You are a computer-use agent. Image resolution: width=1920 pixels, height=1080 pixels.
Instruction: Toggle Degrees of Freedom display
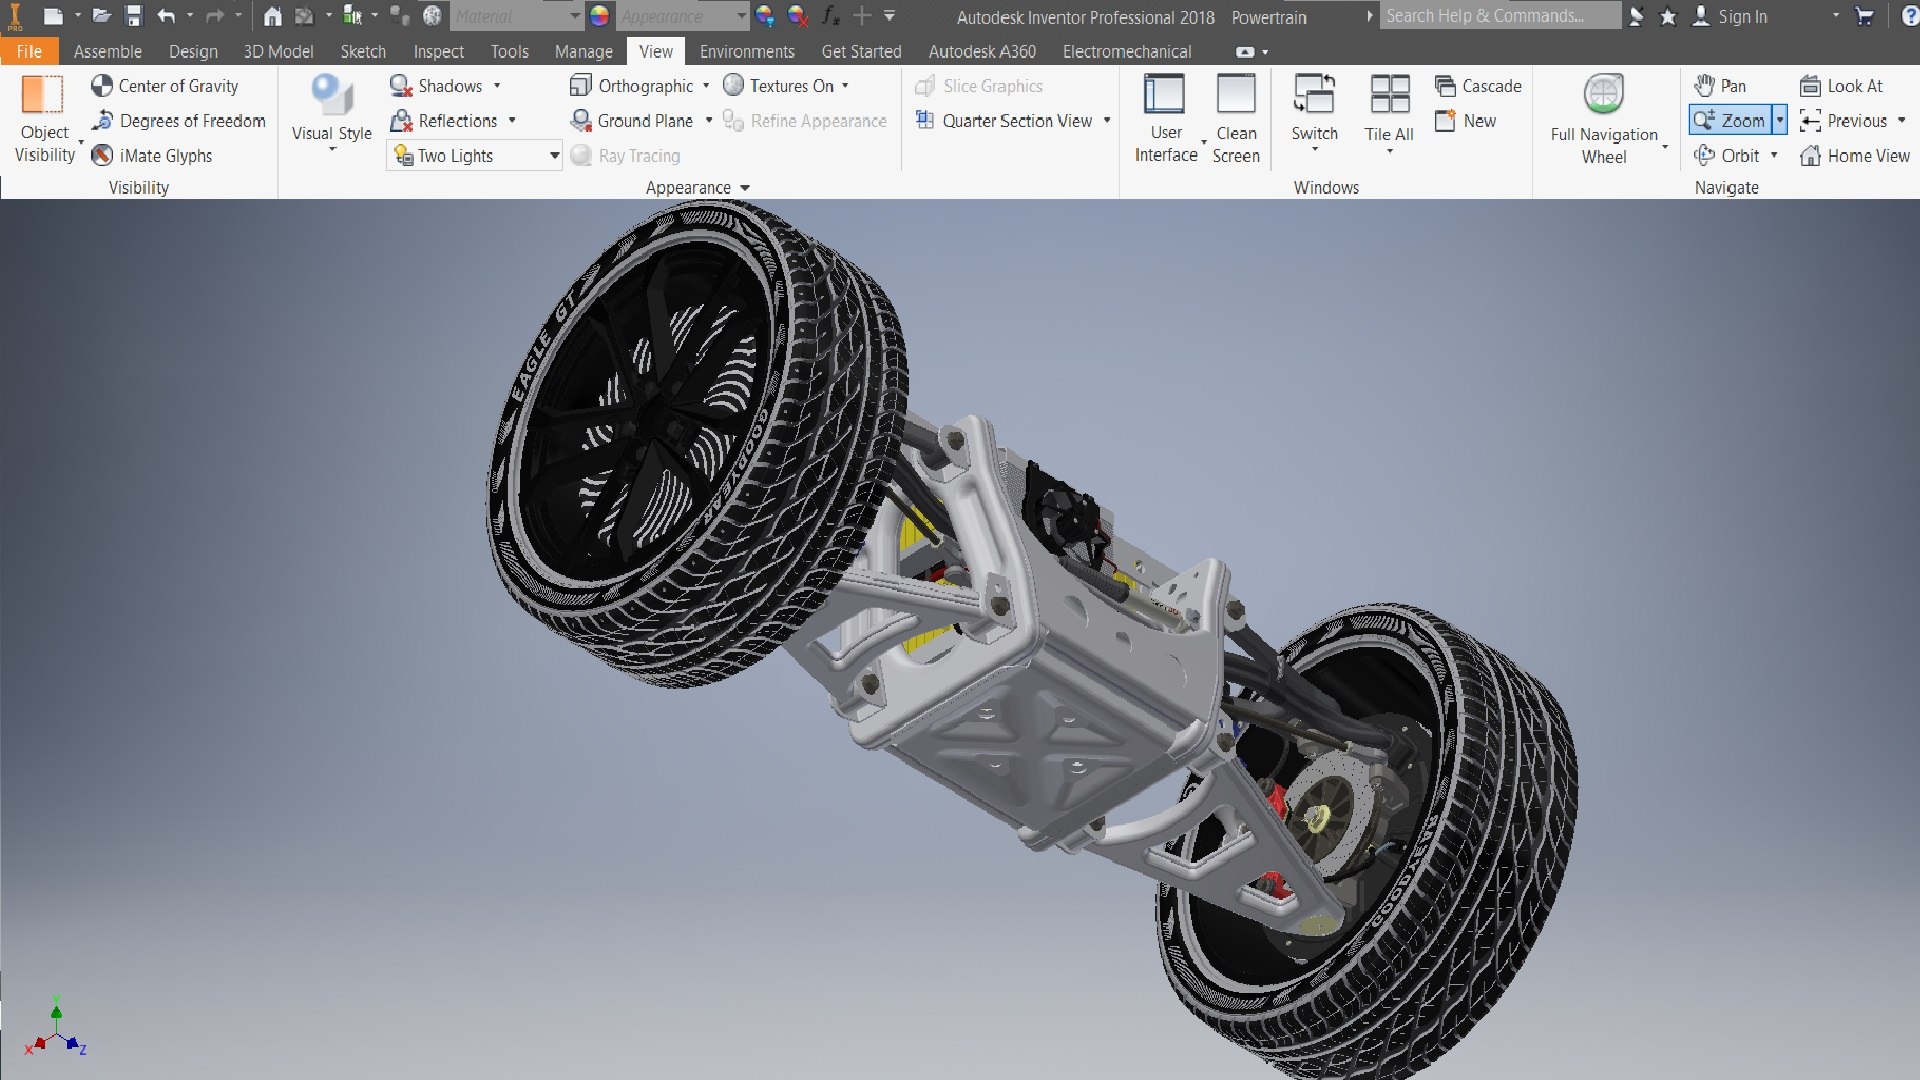point(178,121)
